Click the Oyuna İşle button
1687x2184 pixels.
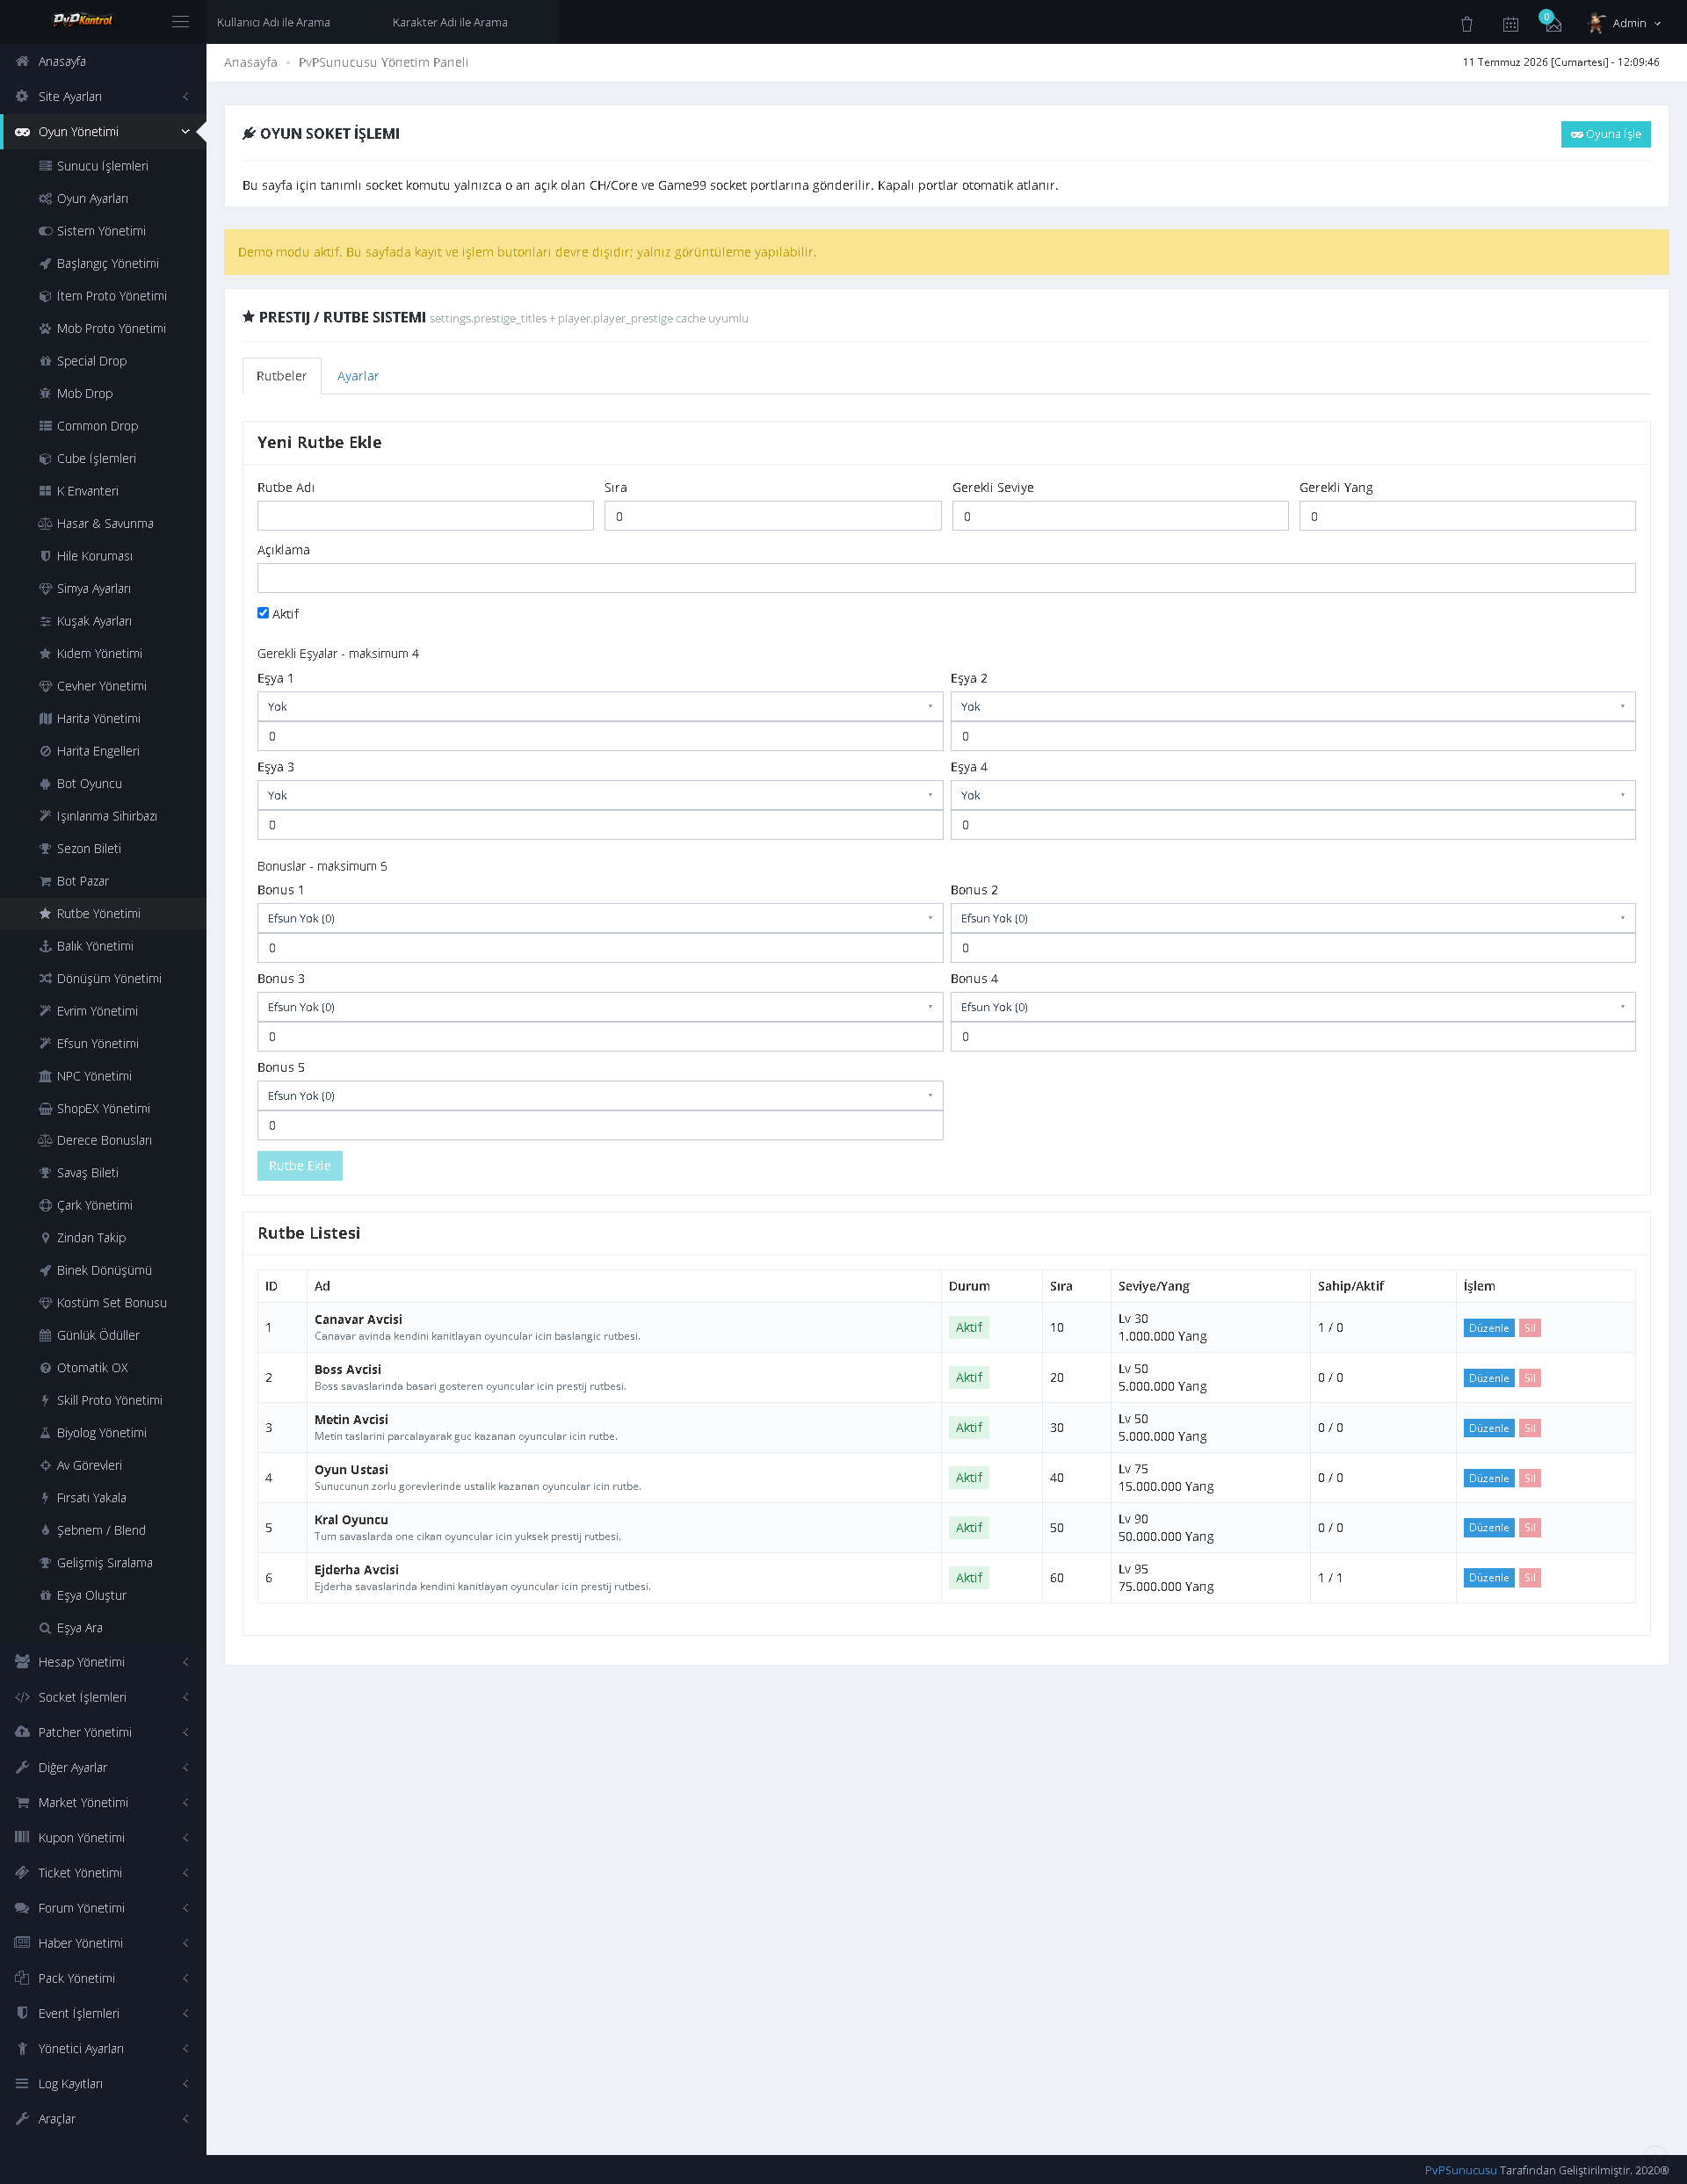[x=1605, y=134]
